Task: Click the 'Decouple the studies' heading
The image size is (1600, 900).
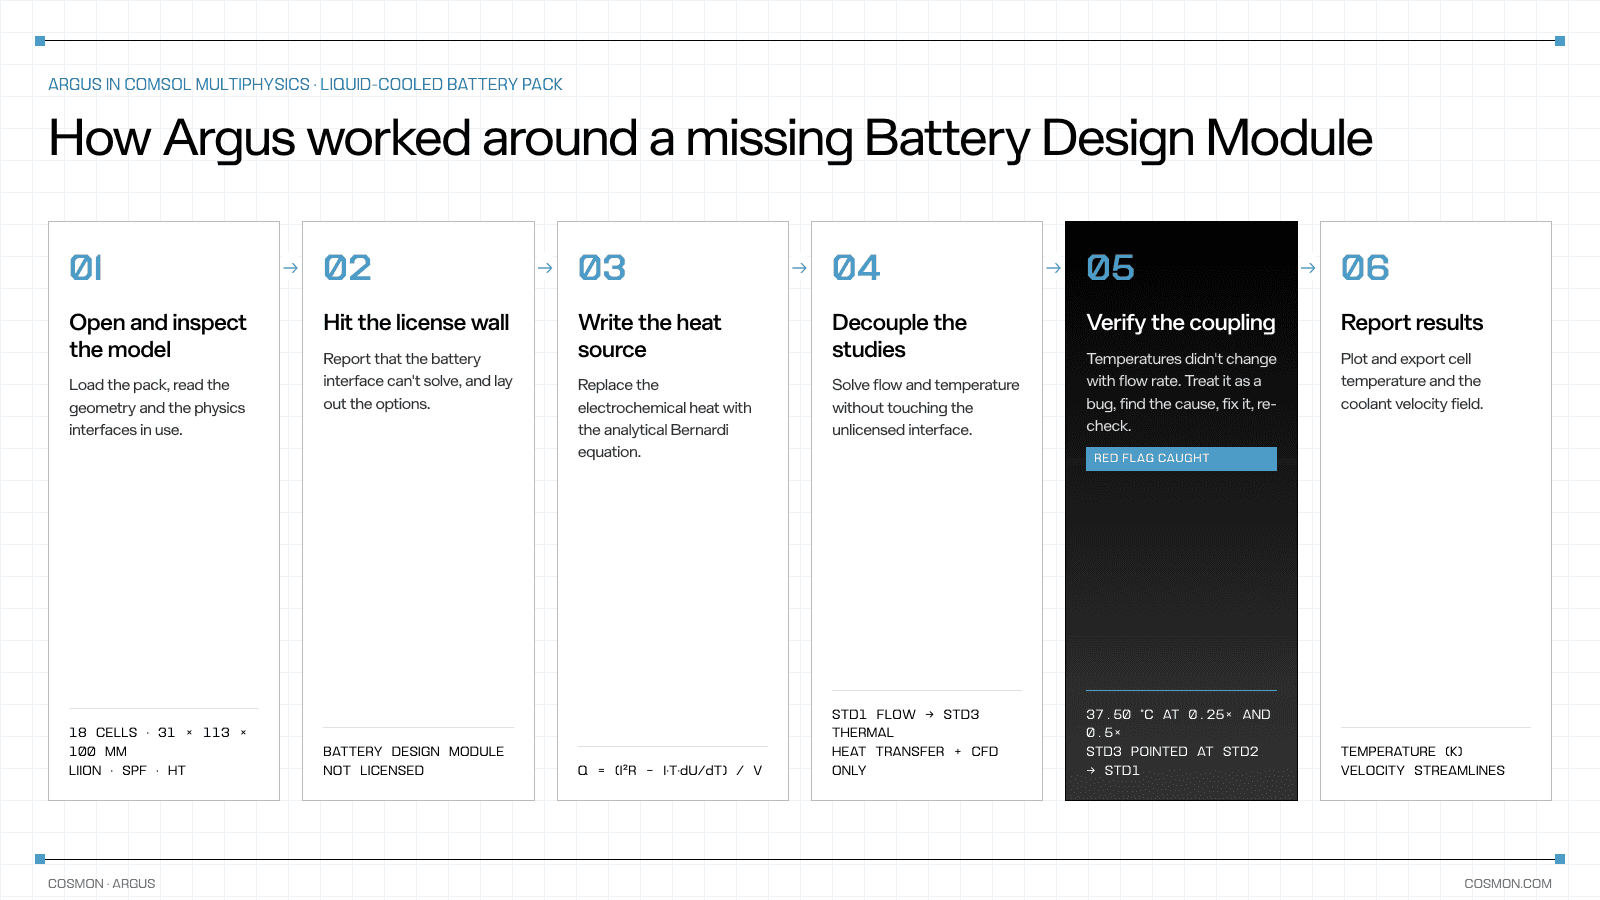Action: (x=899, y=336)
